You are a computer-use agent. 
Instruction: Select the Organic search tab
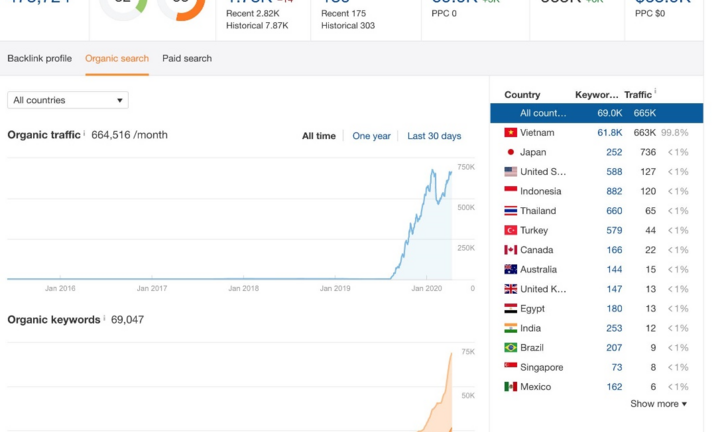coord(117,59)
